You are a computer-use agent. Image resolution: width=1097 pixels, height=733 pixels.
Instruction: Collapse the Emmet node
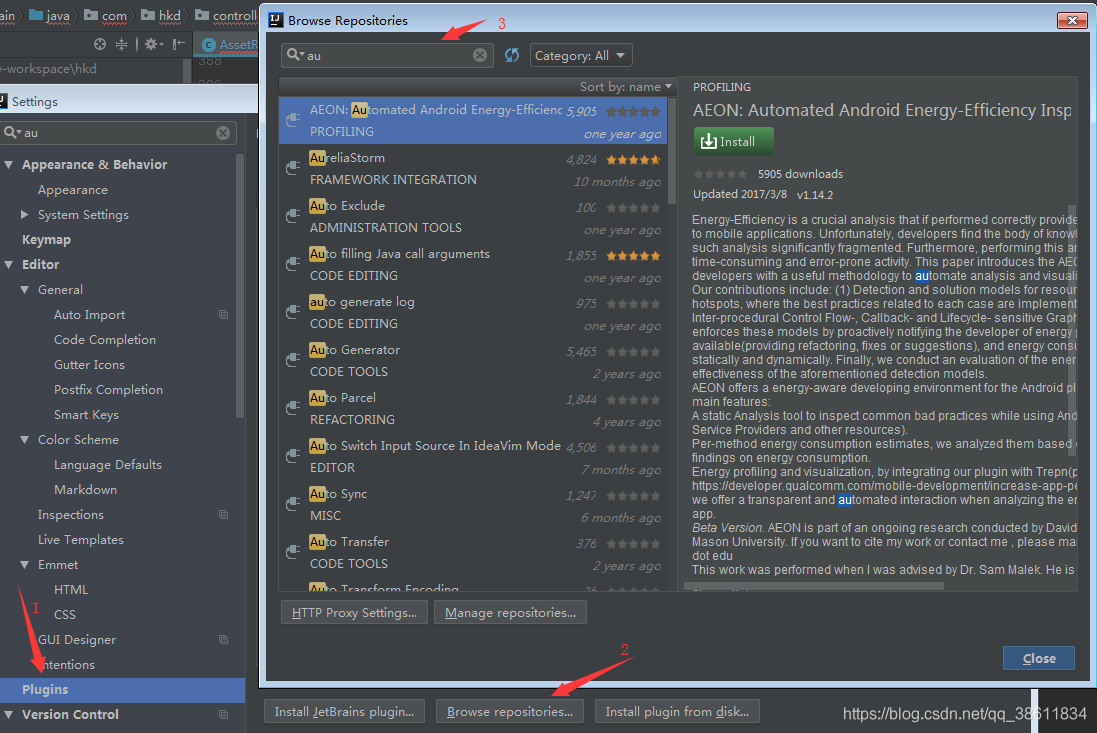[25, 564]
